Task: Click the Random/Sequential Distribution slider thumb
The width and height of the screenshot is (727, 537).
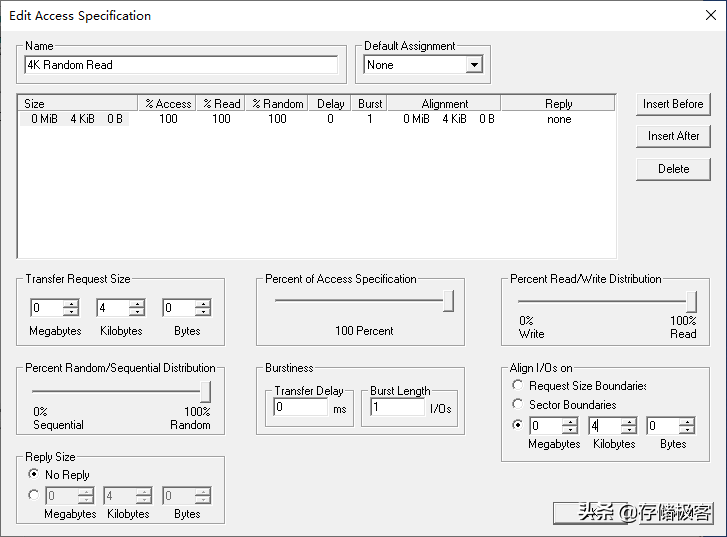Action: point(205,392)
